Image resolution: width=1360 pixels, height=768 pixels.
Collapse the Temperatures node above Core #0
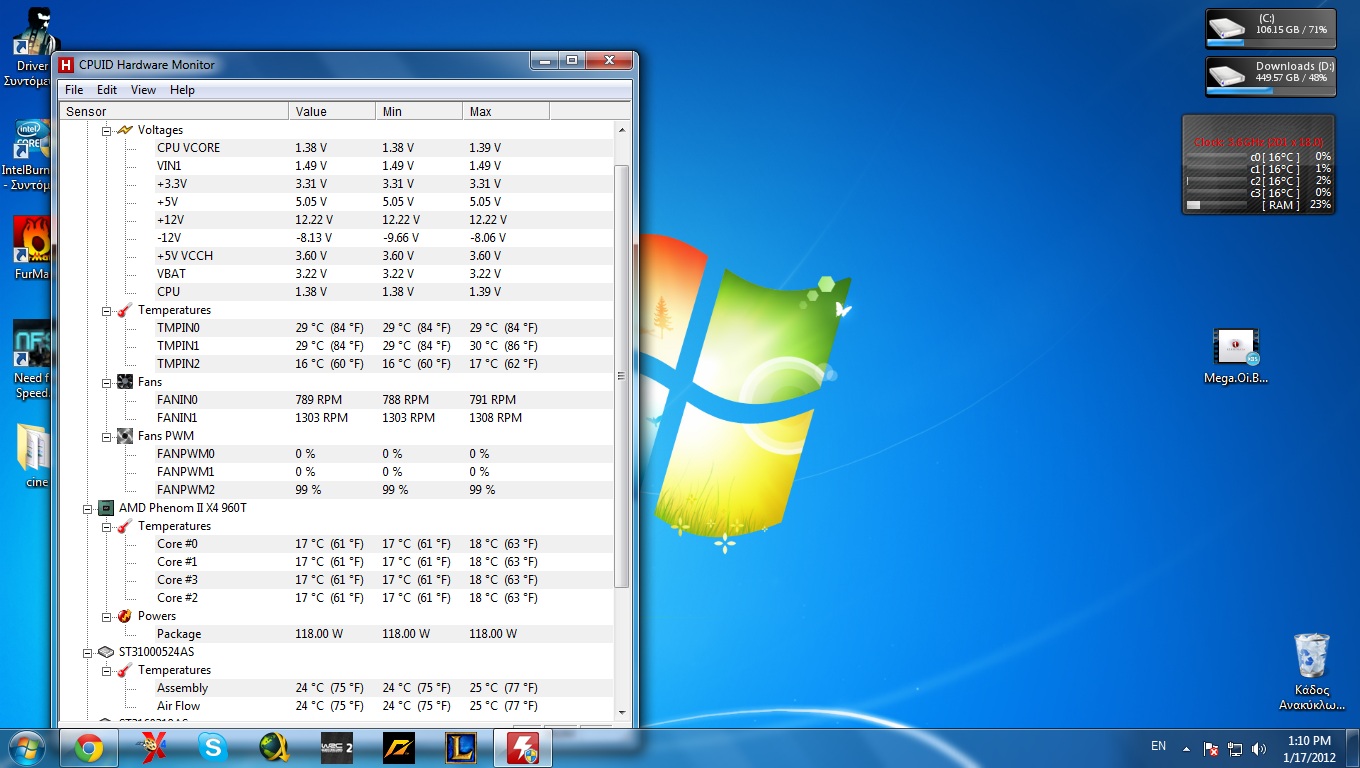pos(107,526)
